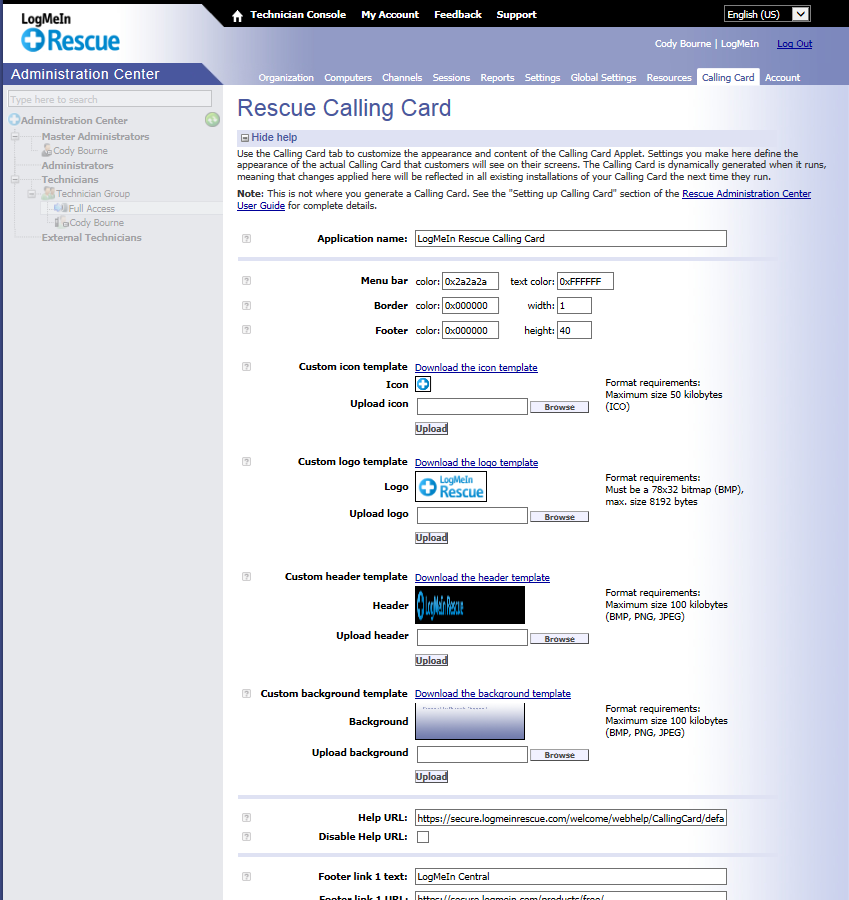This screenshot has height=900, width=849.
Task: Click Browse button for Upload header
Action: pyautogui.click(x=559, y=639)
